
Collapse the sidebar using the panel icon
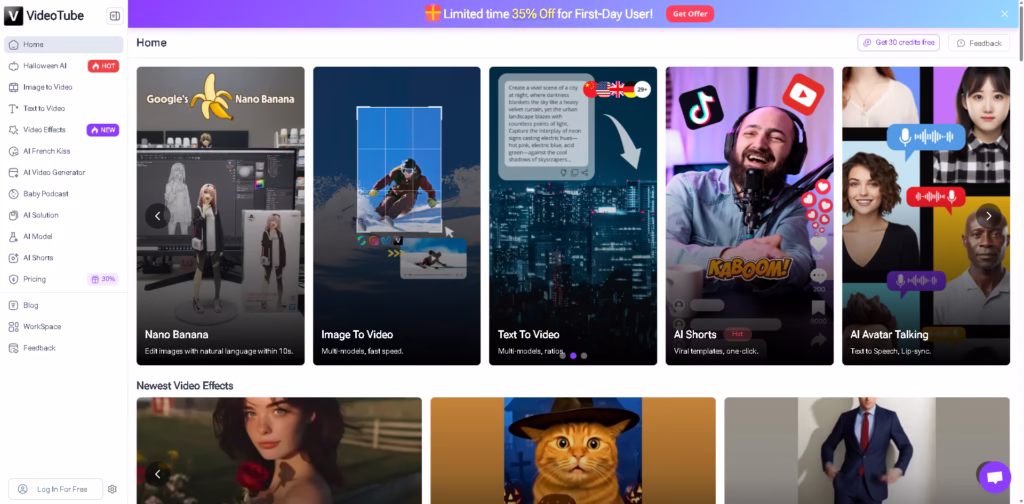pyautogui.click(x=114, y=16)
